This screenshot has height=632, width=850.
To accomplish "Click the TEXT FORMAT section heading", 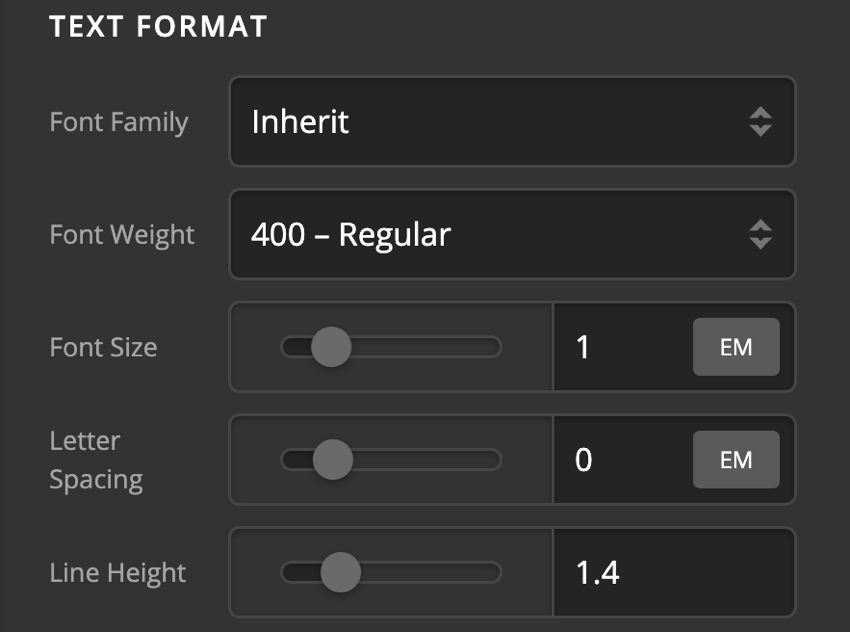I will [160, 28].
